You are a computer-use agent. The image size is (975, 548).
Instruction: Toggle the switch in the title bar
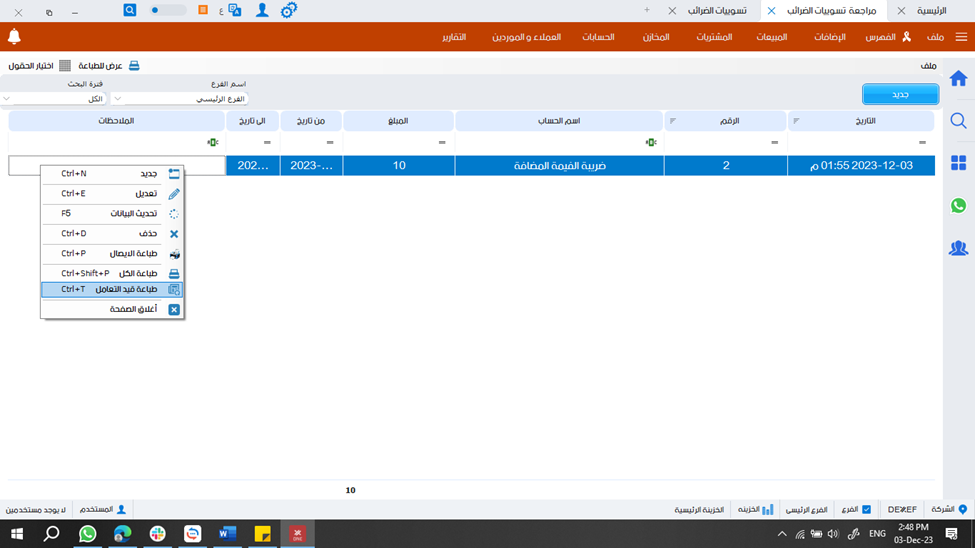[167, 10]
